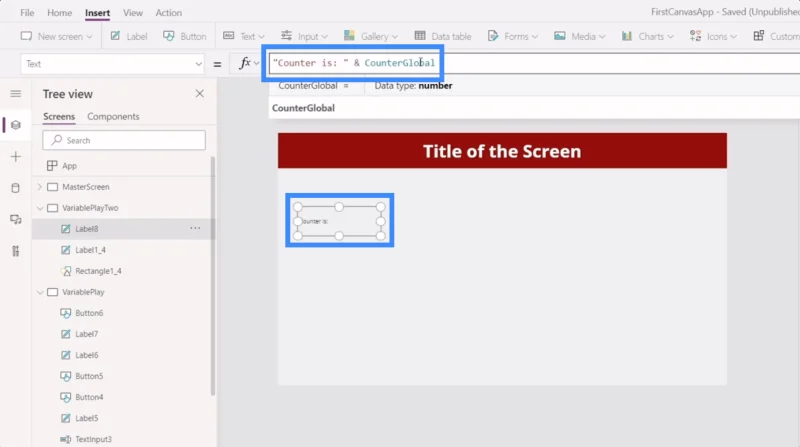800x447 pixels.
Task: Select the Insert tab
Action: coord(97,13)
